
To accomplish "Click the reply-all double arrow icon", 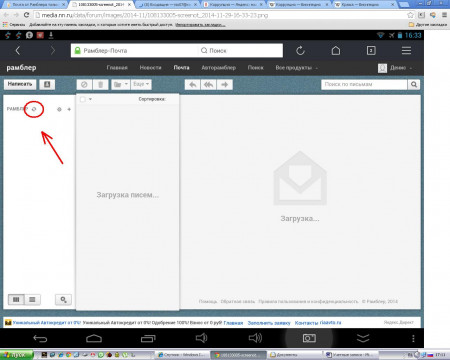I will click(209, 85).
